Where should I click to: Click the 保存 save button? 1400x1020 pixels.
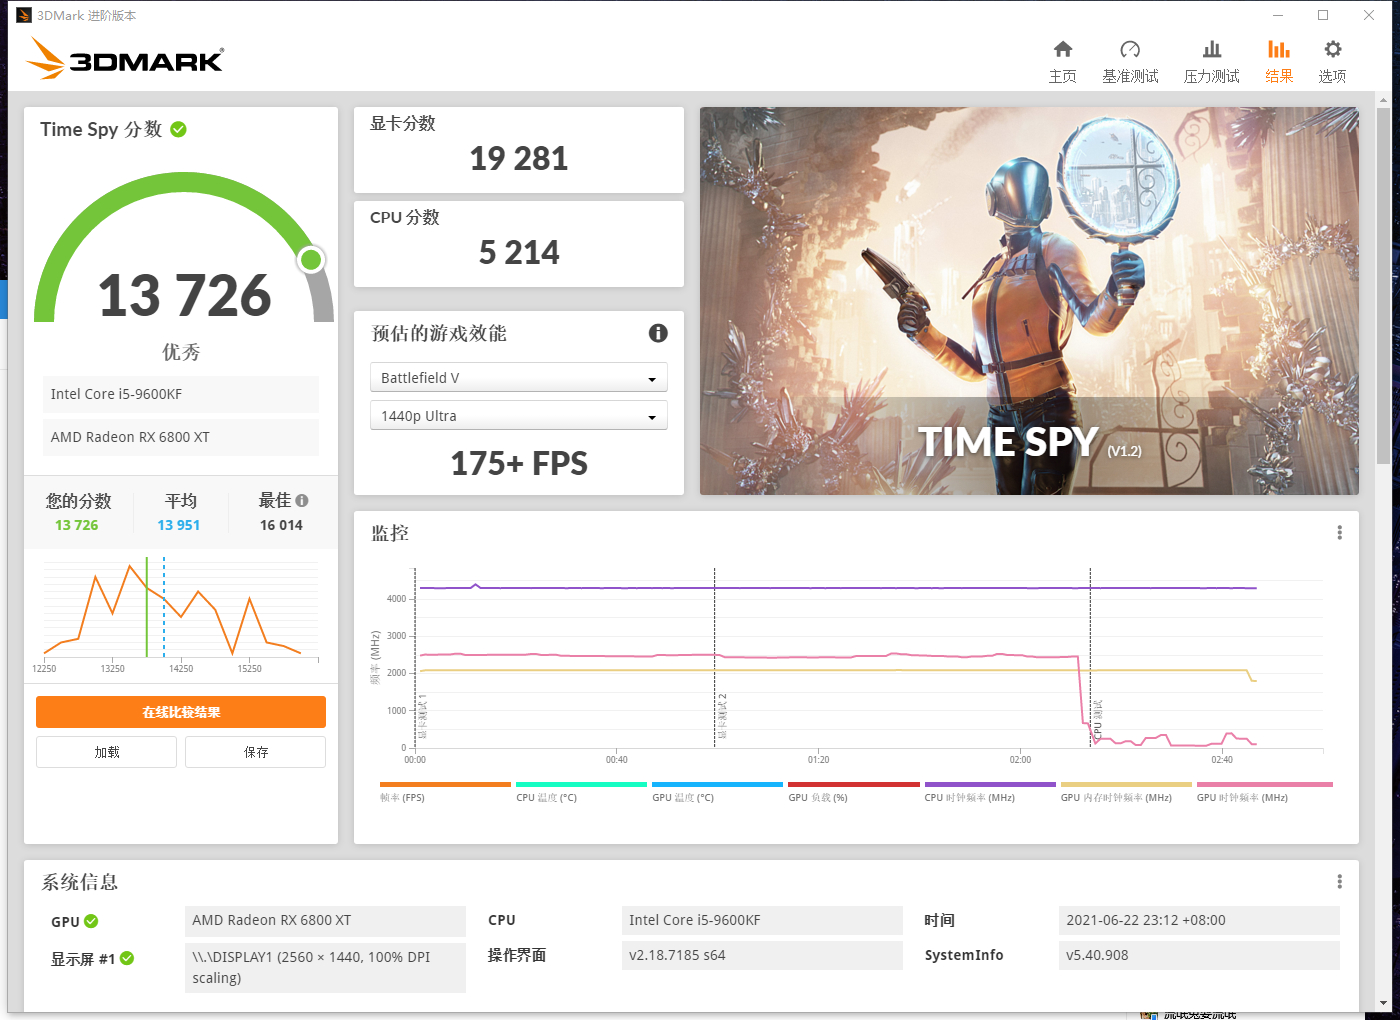(x=255, y=752)
